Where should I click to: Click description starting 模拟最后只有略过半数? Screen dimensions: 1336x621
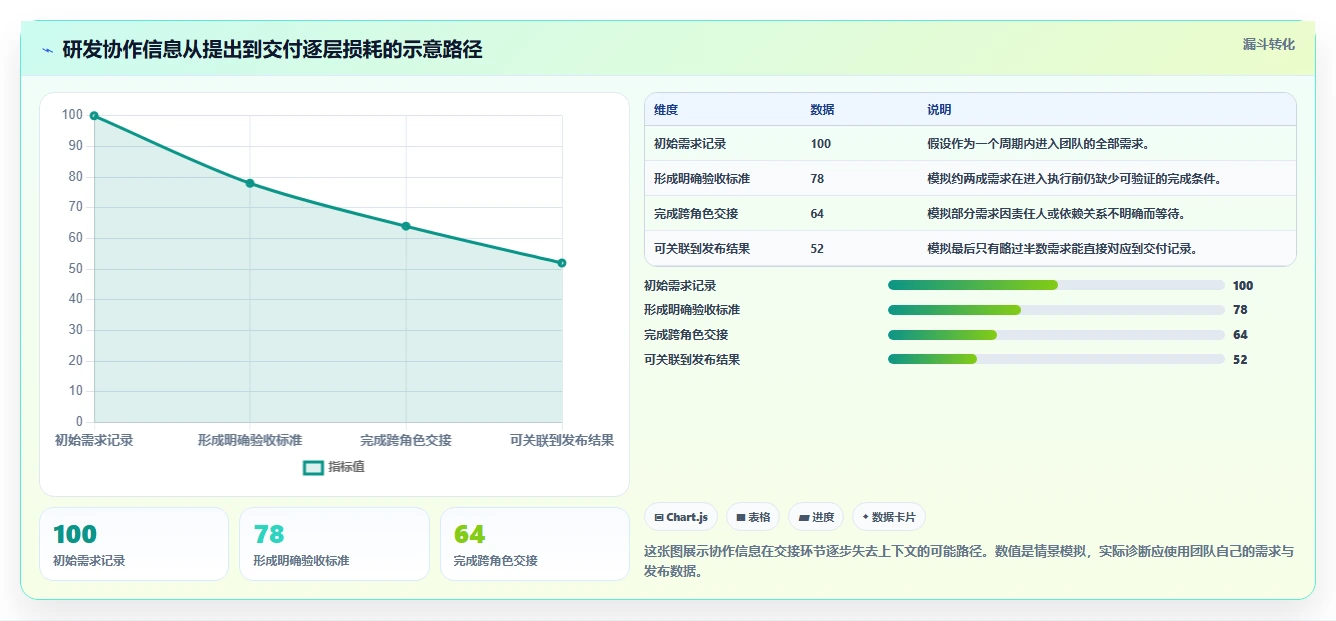[1062, 249]
